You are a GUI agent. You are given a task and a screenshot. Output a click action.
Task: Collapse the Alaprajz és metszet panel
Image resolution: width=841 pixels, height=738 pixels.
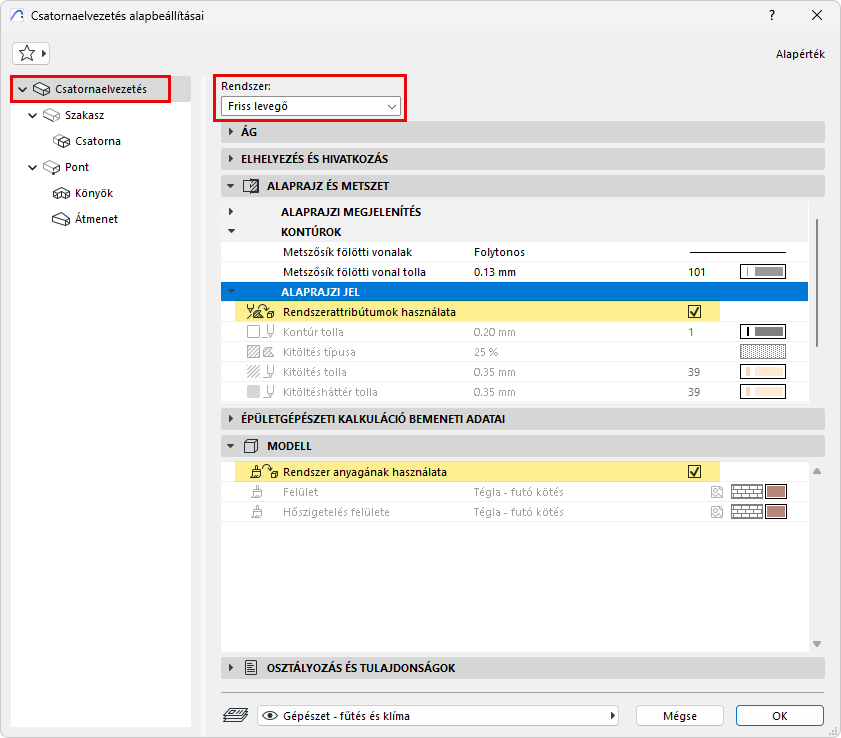click(231, 186)
